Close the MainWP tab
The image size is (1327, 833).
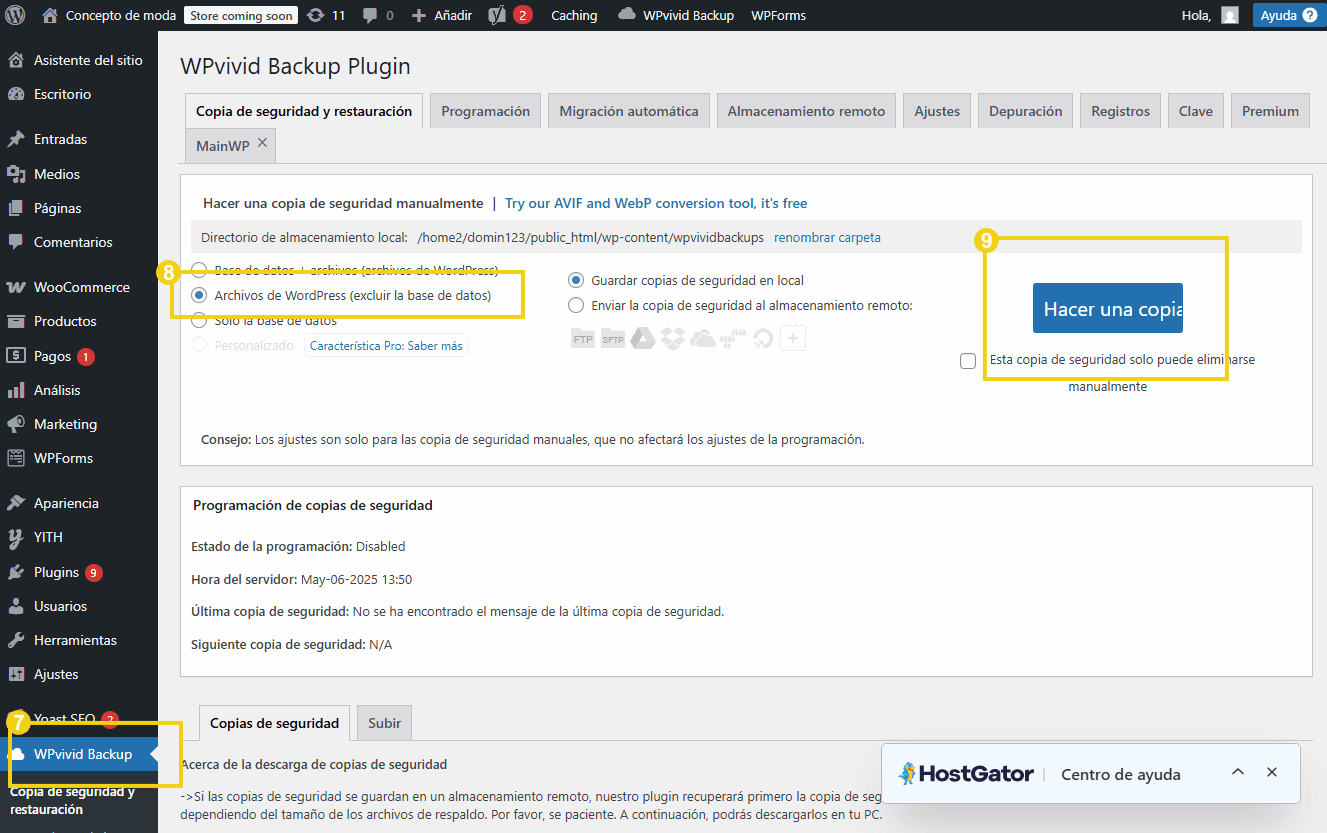pyautogui.click(x=263, y=144)
